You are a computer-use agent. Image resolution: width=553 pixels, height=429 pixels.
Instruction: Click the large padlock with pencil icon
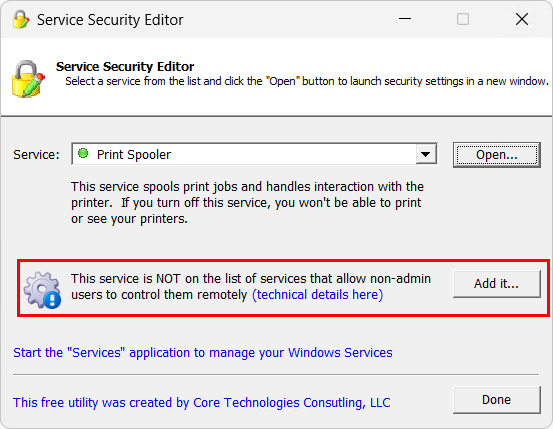(28, 79)
